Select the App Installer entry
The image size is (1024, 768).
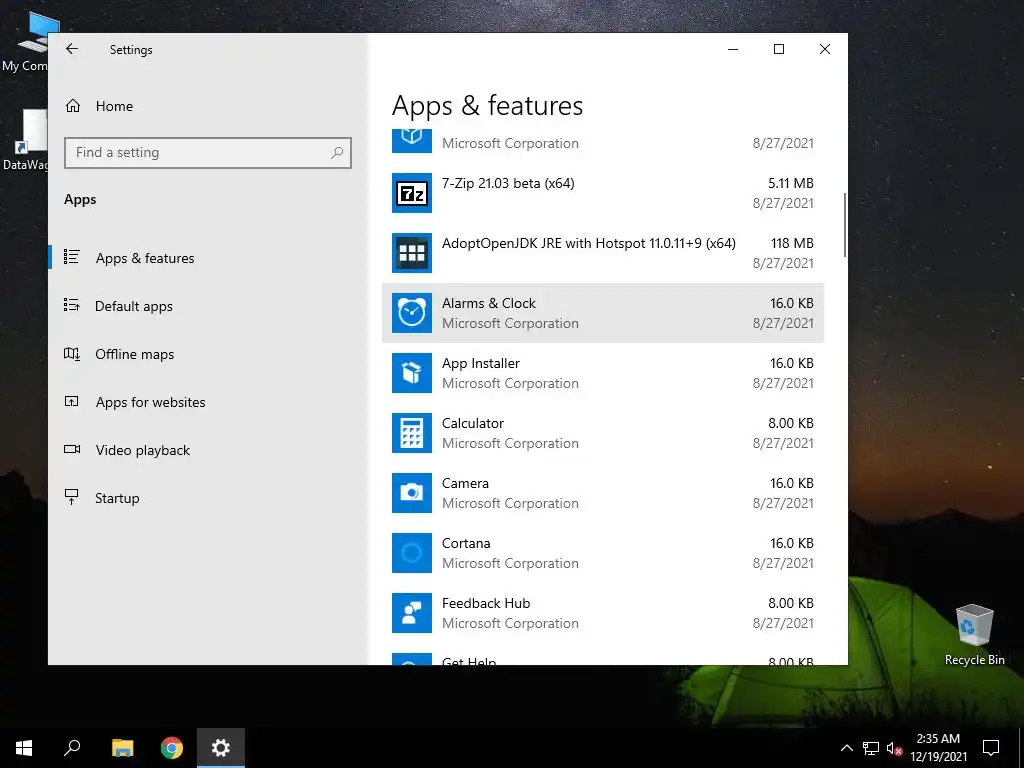[603, 373]
